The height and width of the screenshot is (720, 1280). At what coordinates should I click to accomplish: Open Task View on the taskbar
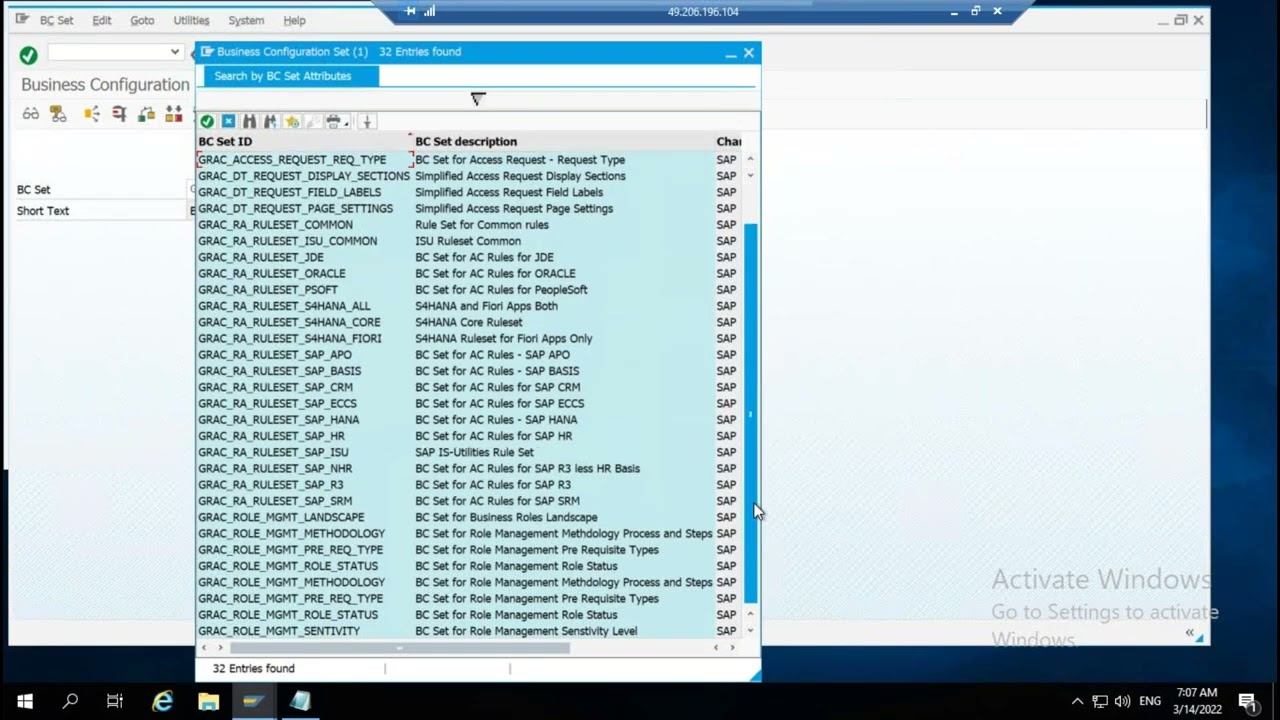pos(115,701)
